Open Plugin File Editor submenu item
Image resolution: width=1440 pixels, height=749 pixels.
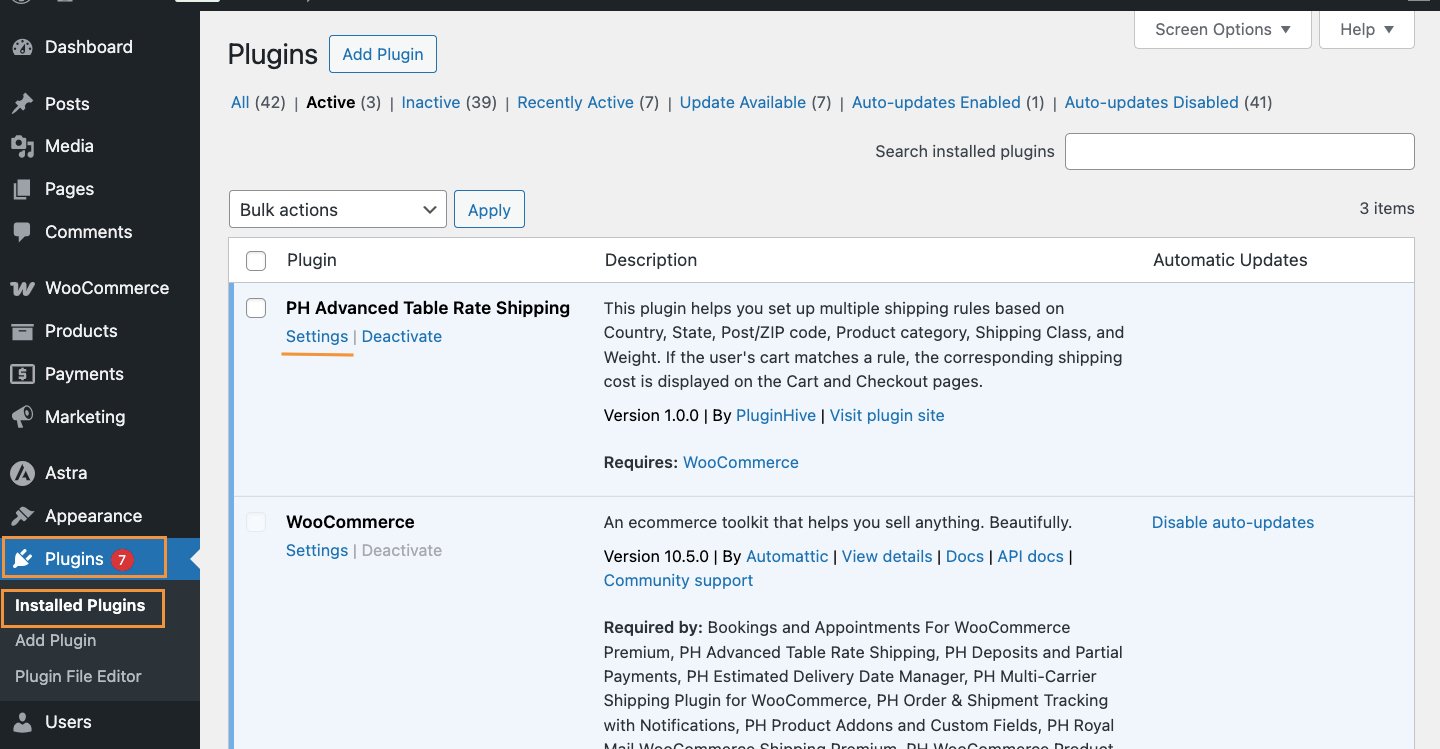pyautogui.click(x=78, y=677)
